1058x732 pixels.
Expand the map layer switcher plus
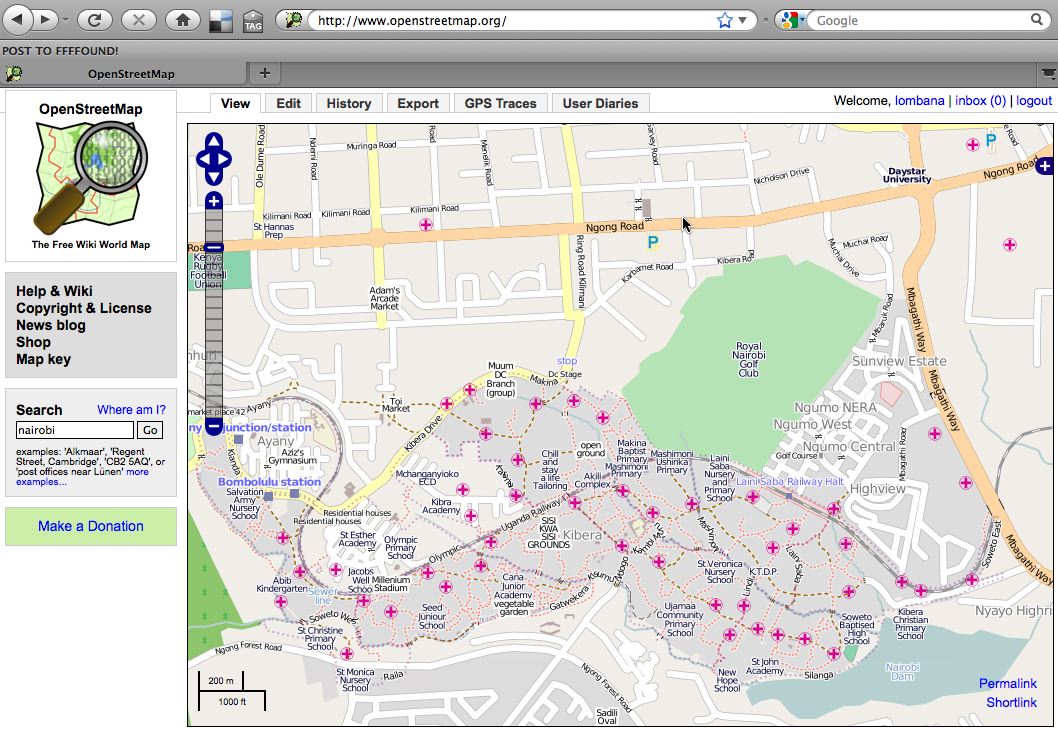[x=1045, y=165]
